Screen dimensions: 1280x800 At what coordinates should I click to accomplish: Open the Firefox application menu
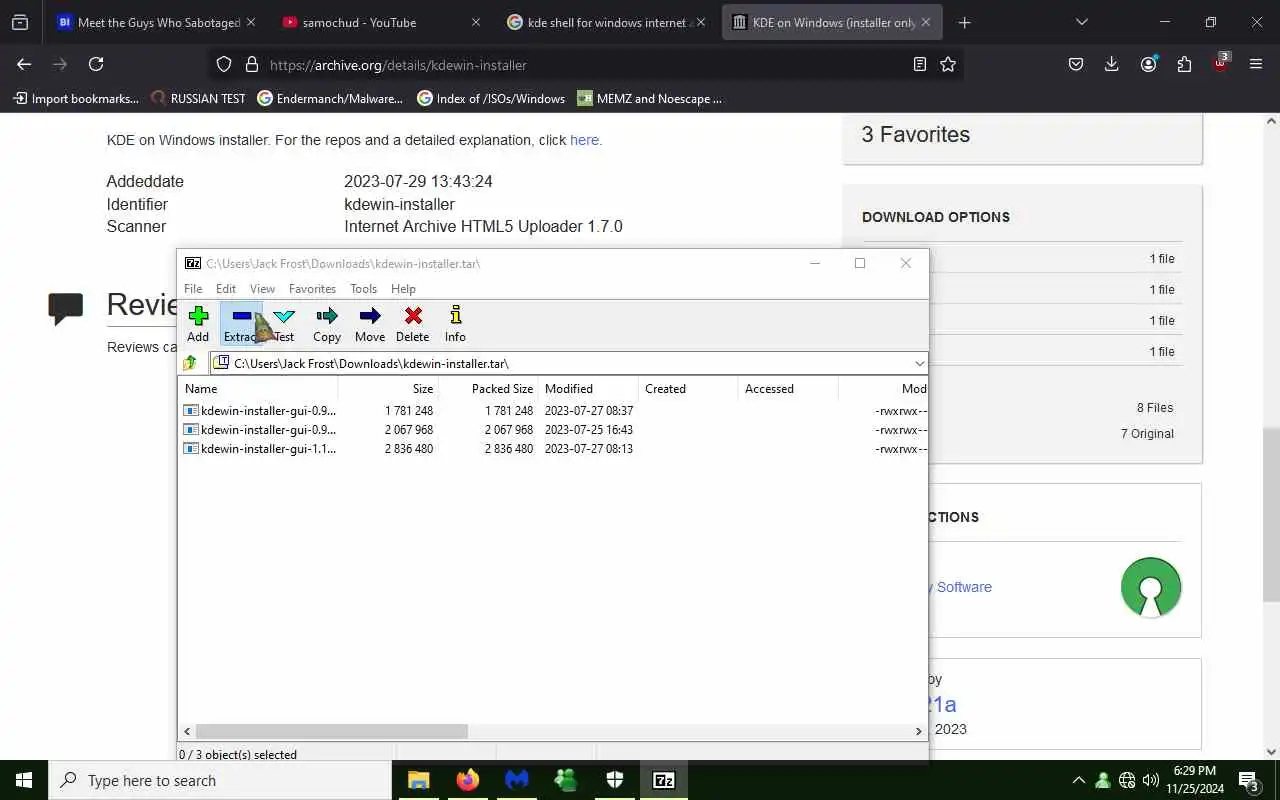1256,64
